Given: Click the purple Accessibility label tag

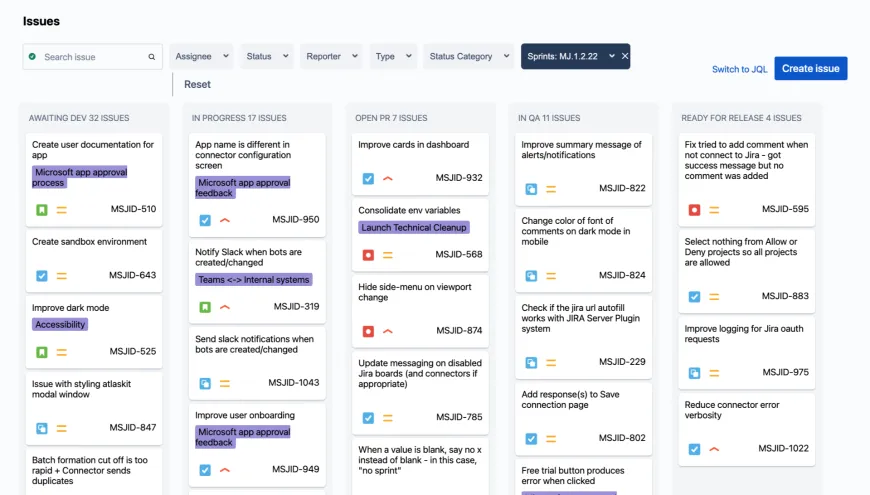Looking at the screenshot, I should pyautogui.click(x=60, y=325).
